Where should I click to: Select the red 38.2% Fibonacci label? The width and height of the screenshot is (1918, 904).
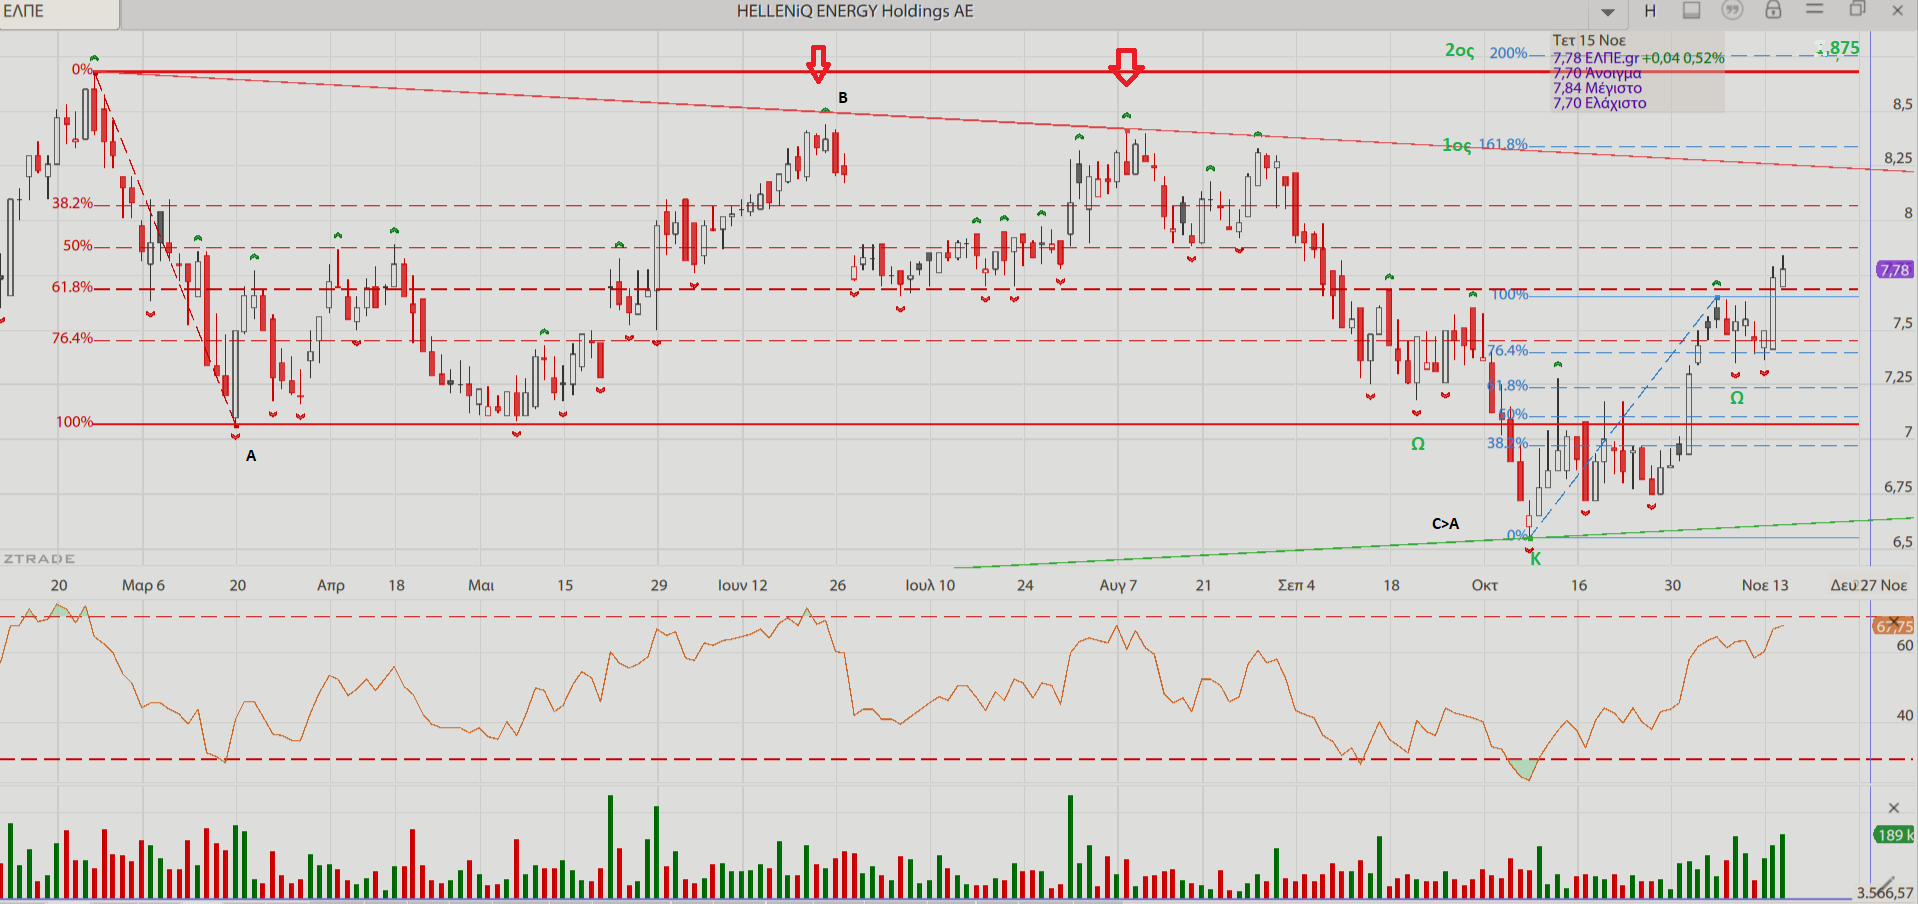click(x=72, y=203)
